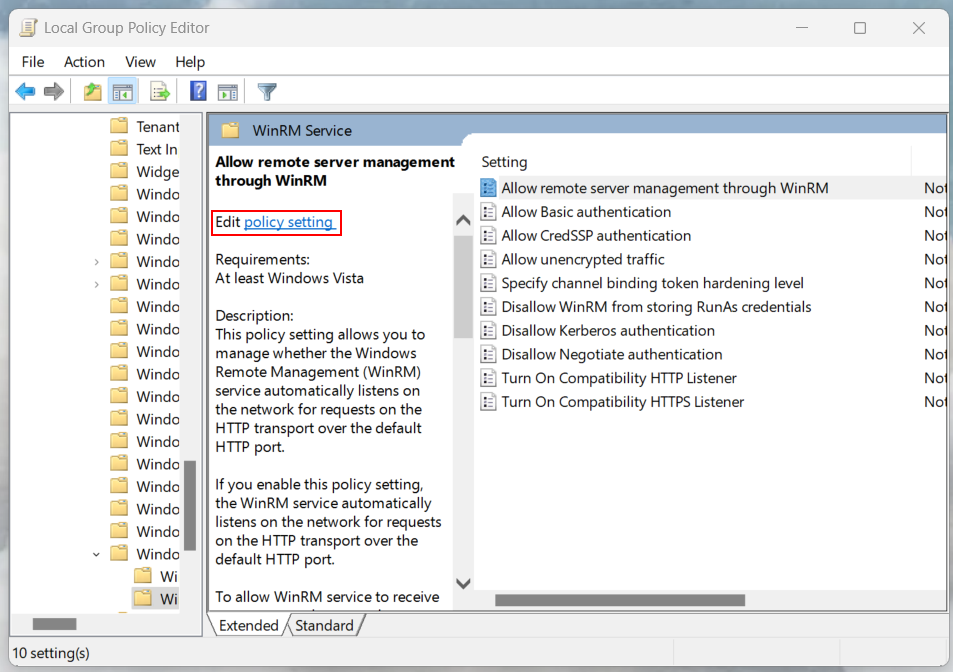Go up one level using the folder icon
Image resolution: width=953 pixels, height=672 pixels.
click(92, 92)
